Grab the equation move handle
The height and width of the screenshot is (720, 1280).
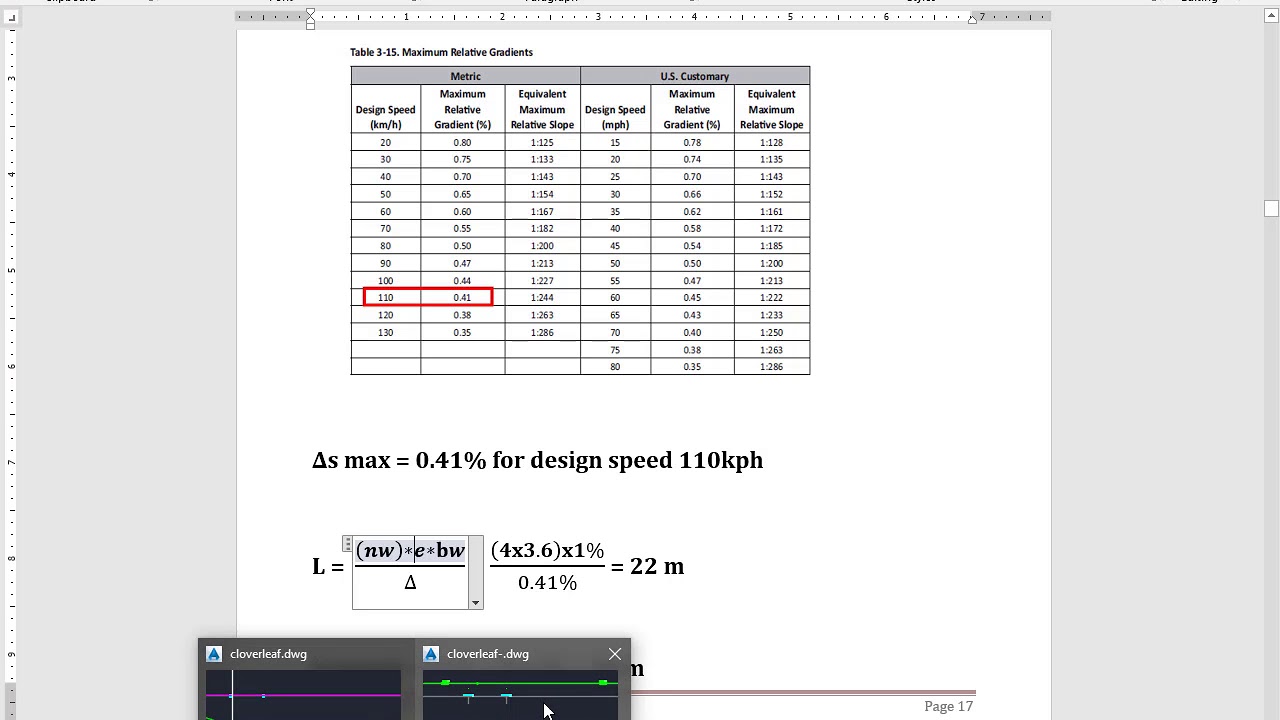[347, 545]
